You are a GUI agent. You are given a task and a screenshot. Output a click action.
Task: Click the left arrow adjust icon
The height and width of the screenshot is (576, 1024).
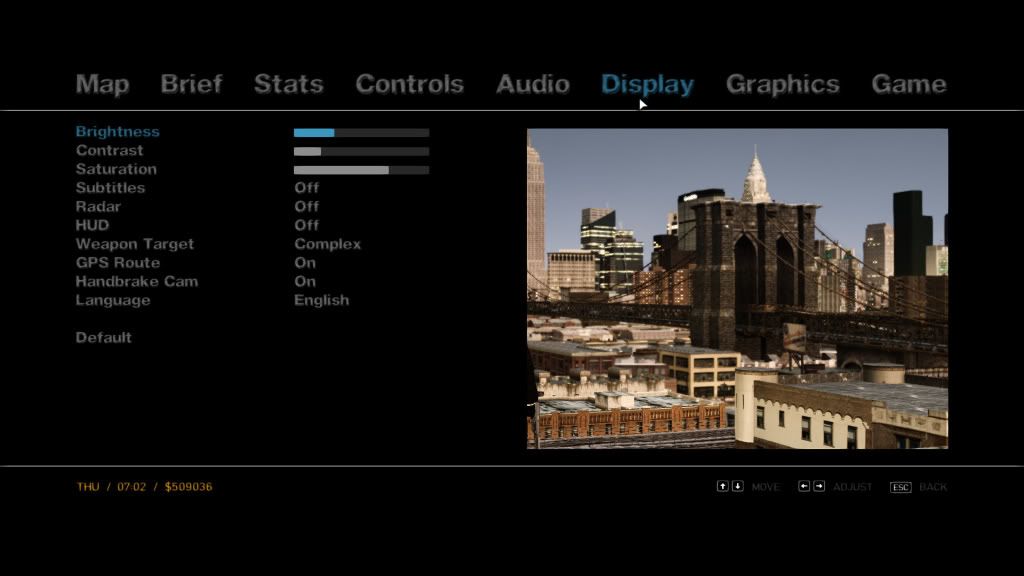[x=803, y=487]
